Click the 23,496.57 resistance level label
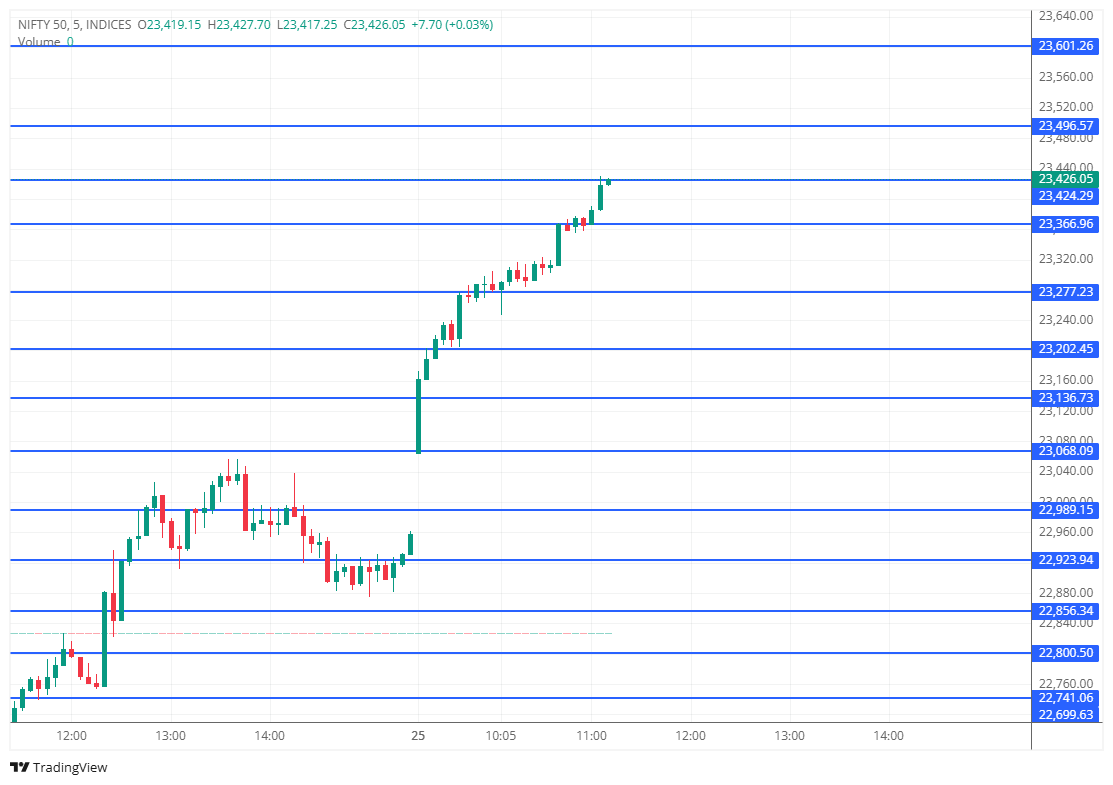This screenshot has height=785, width=1113. tap(1064, 126)
